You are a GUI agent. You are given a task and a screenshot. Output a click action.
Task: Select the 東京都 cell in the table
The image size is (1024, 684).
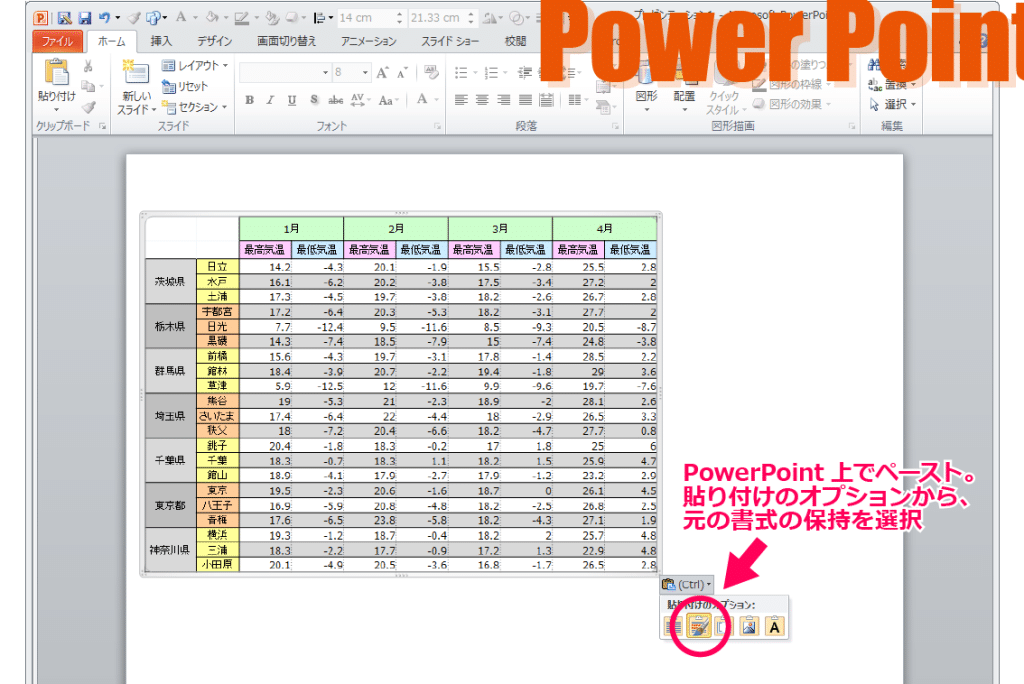pyautogui.click(x=170, y=505)
